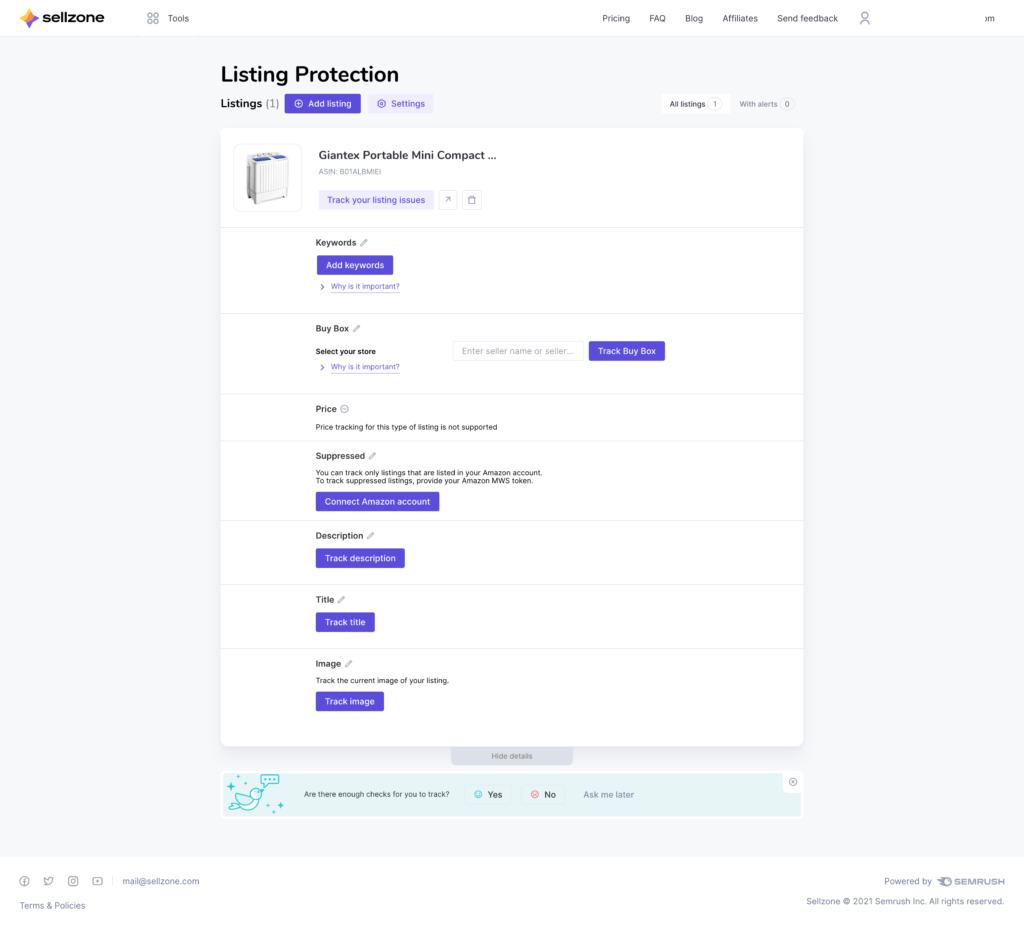Collapse the listing with Hide details
The width and height of the screenshot is (1024, 925).
coord(512,756)
